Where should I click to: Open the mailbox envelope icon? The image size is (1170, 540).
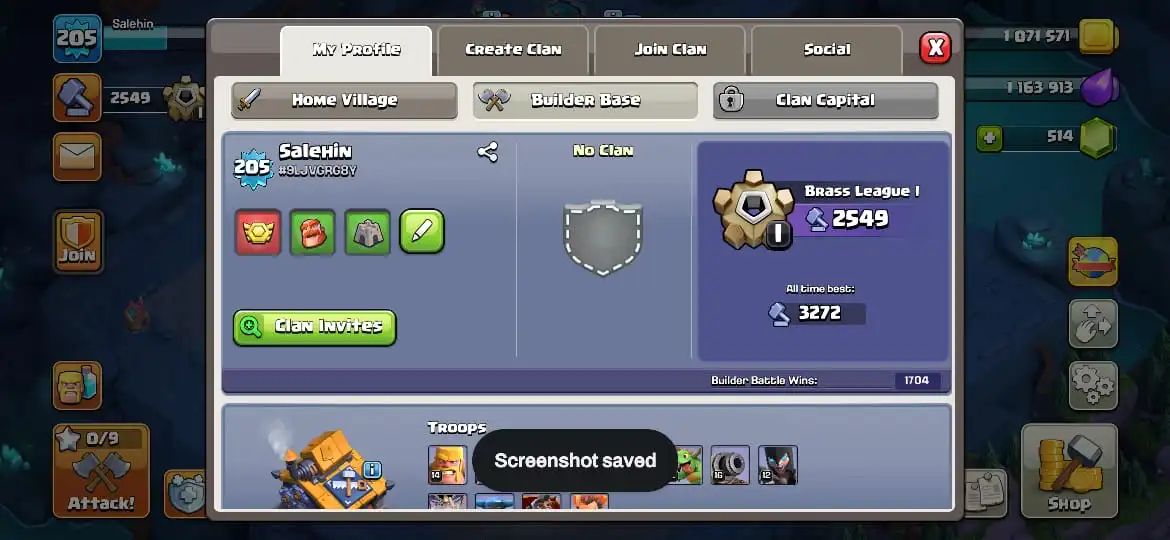77,157
